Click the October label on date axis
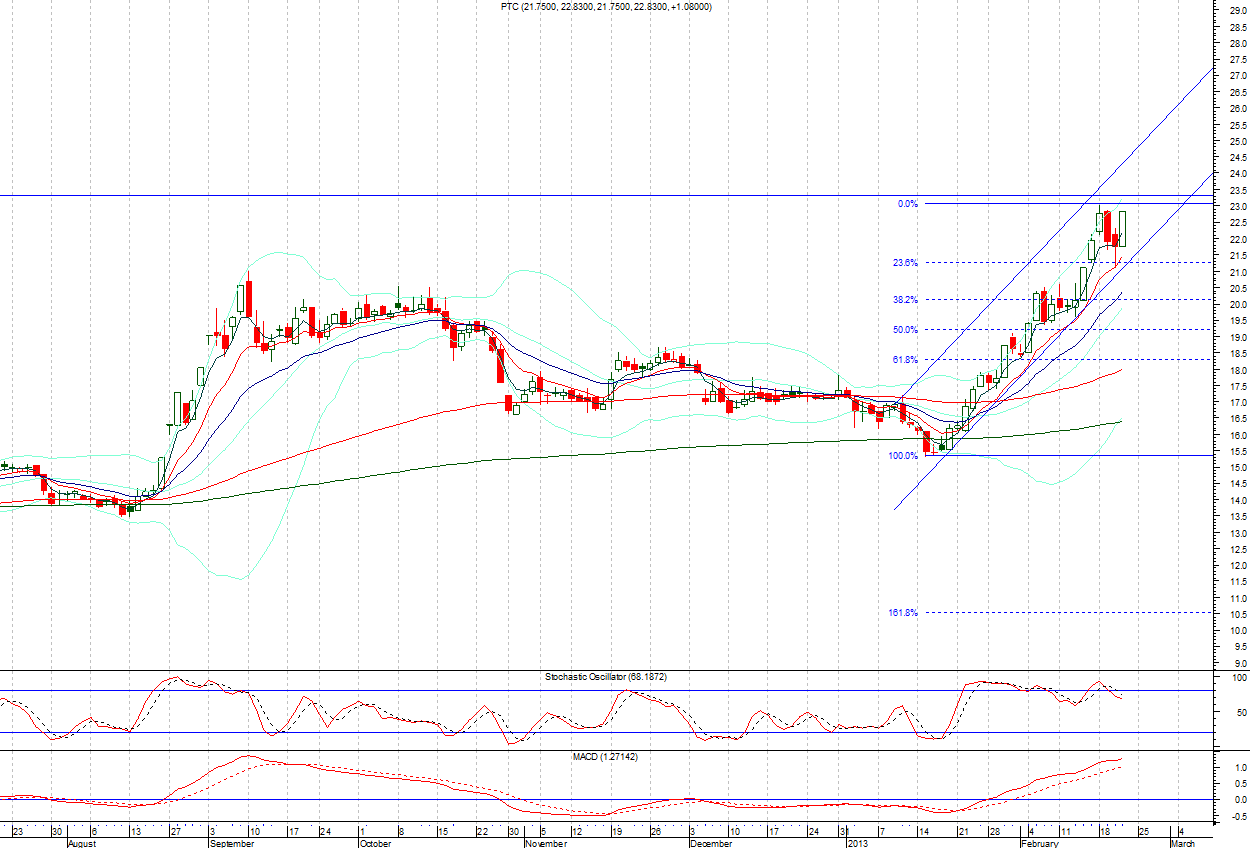This screenshot has height=848, width=1250. [x=376, y=843]
